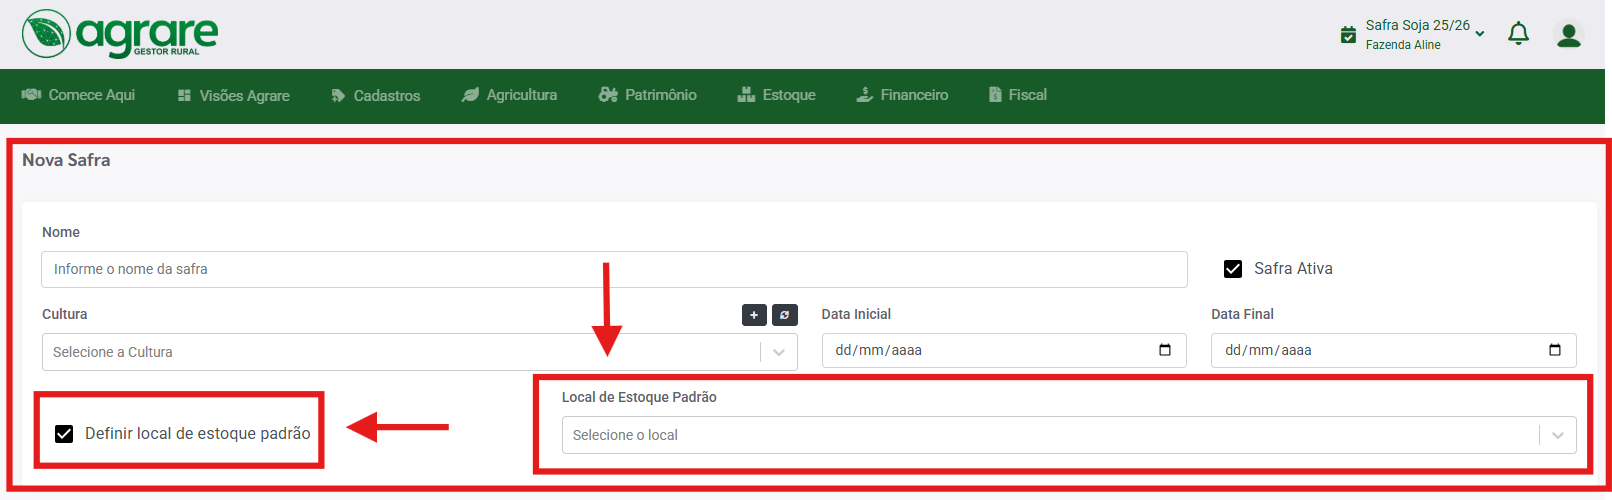Click the Local de Estoque Padrão label

click(639, 397)
